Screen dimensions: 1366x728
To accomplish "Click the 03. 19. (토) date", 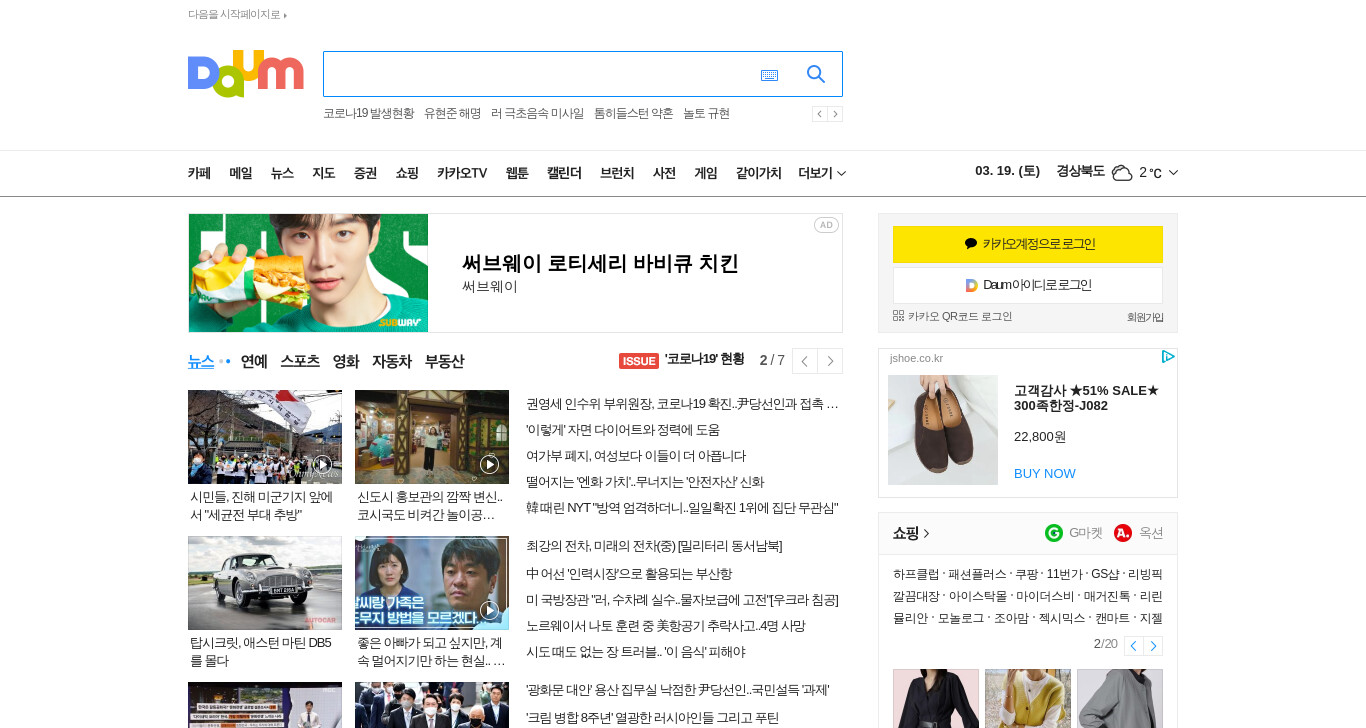I will (x=1007, y=171).
